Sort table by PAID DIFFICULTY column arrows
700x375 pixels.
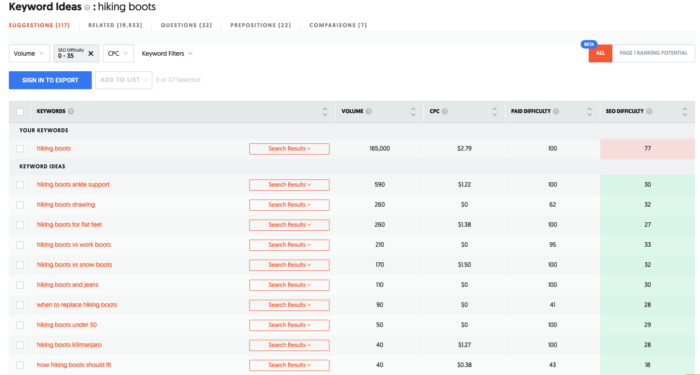[589, 112]
